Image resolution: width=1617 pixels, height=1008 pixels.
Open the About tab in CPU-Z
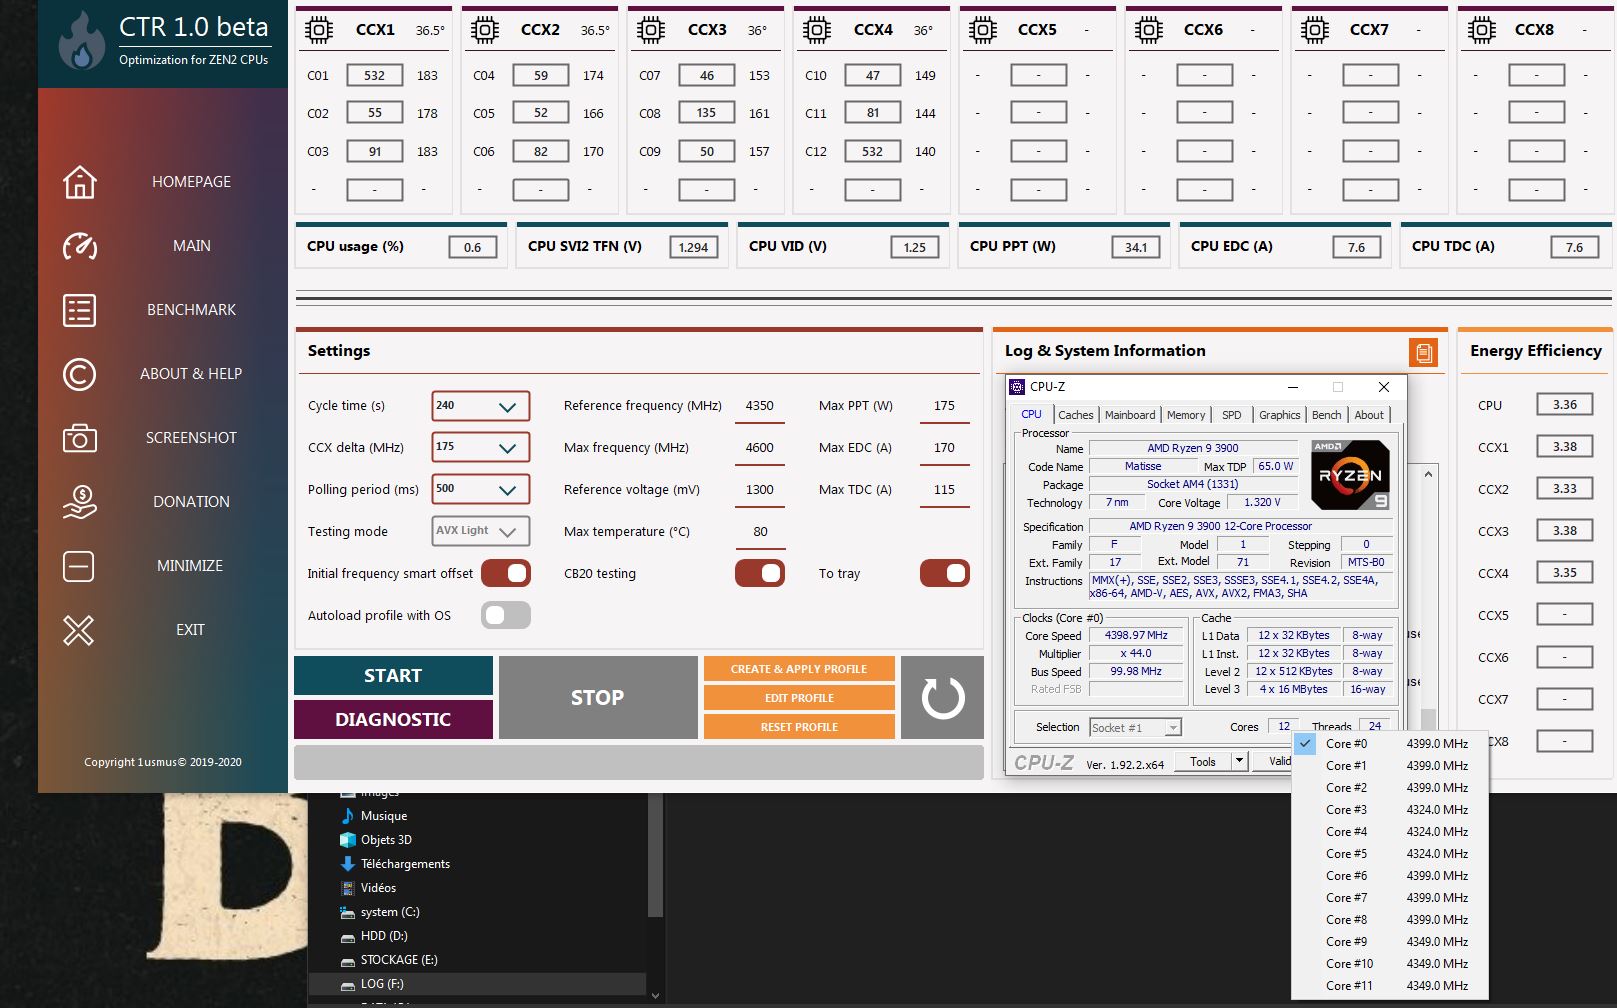coord(1369,415)
